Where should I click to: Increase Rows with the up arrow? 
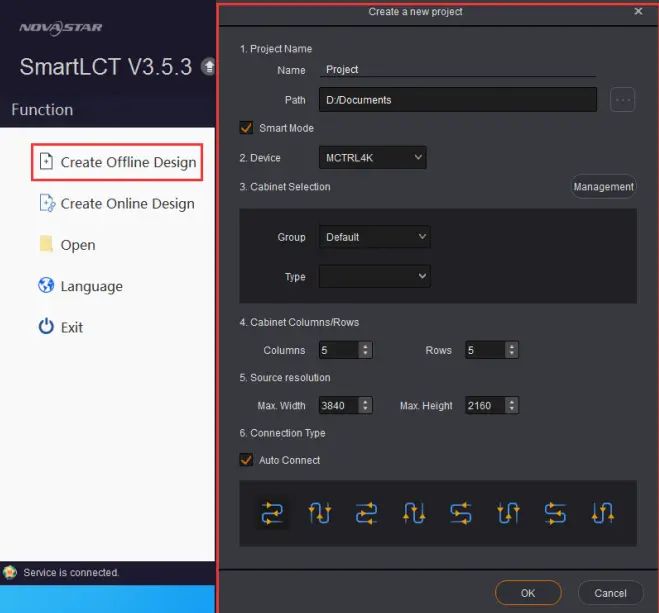(x=511, y=346)
